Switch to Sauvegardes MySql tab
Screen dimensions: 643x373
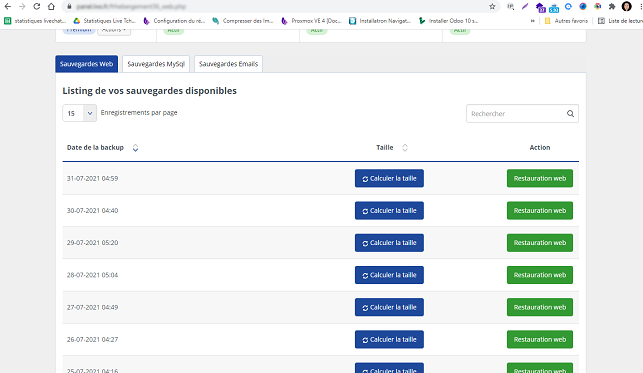click(x=156, y=64)
